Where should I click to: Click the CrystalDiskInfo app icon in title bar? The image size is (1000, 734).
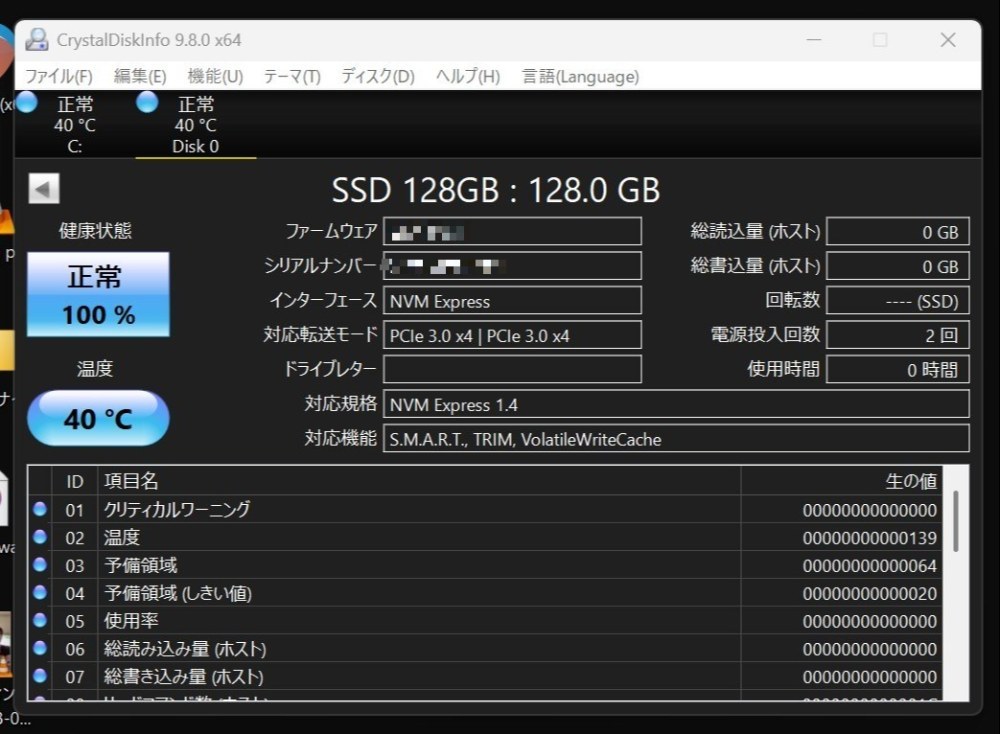[x=36, y=40]
